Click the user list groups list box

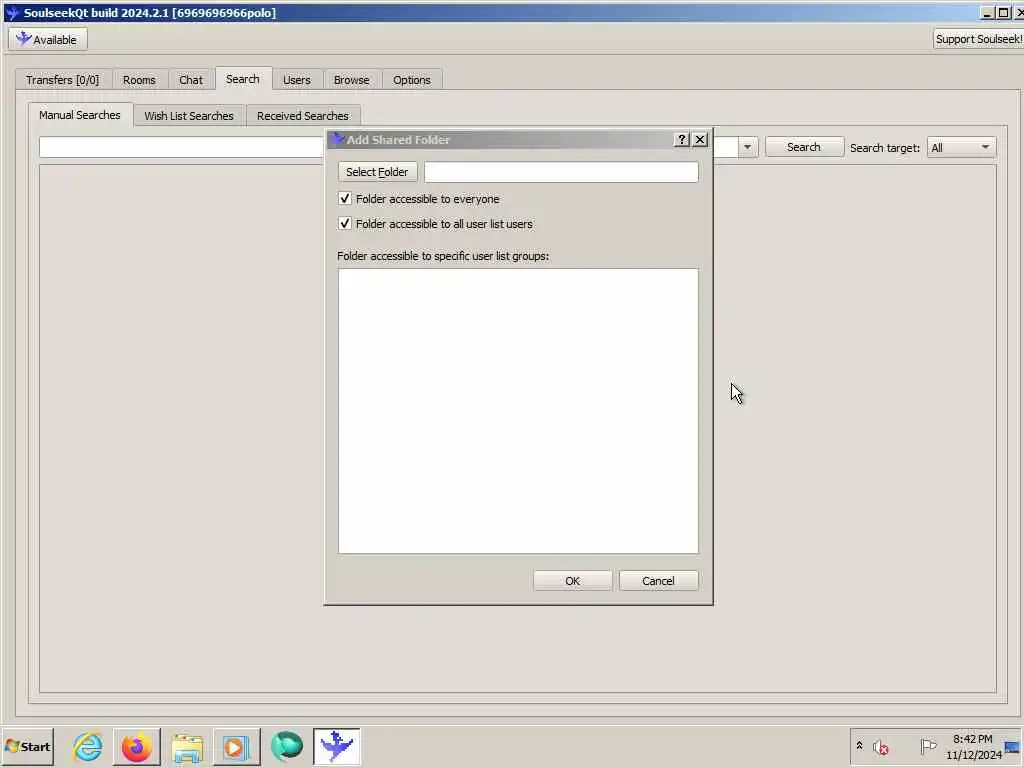[x=518, y=411]
